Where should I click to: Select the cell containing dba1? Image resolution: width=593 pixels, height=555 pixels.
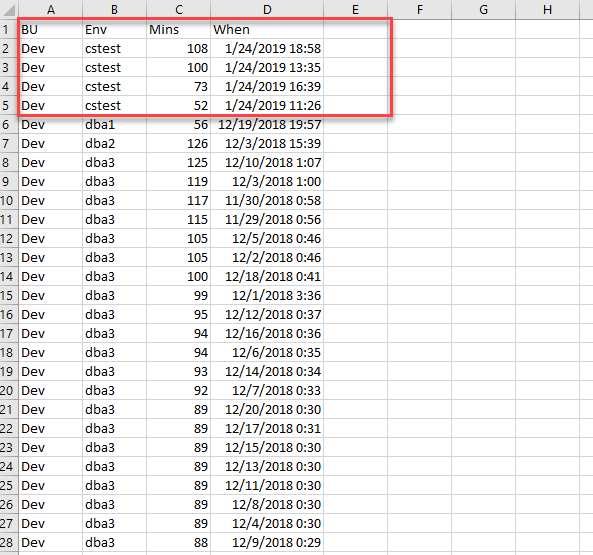[x=114, y=124]
